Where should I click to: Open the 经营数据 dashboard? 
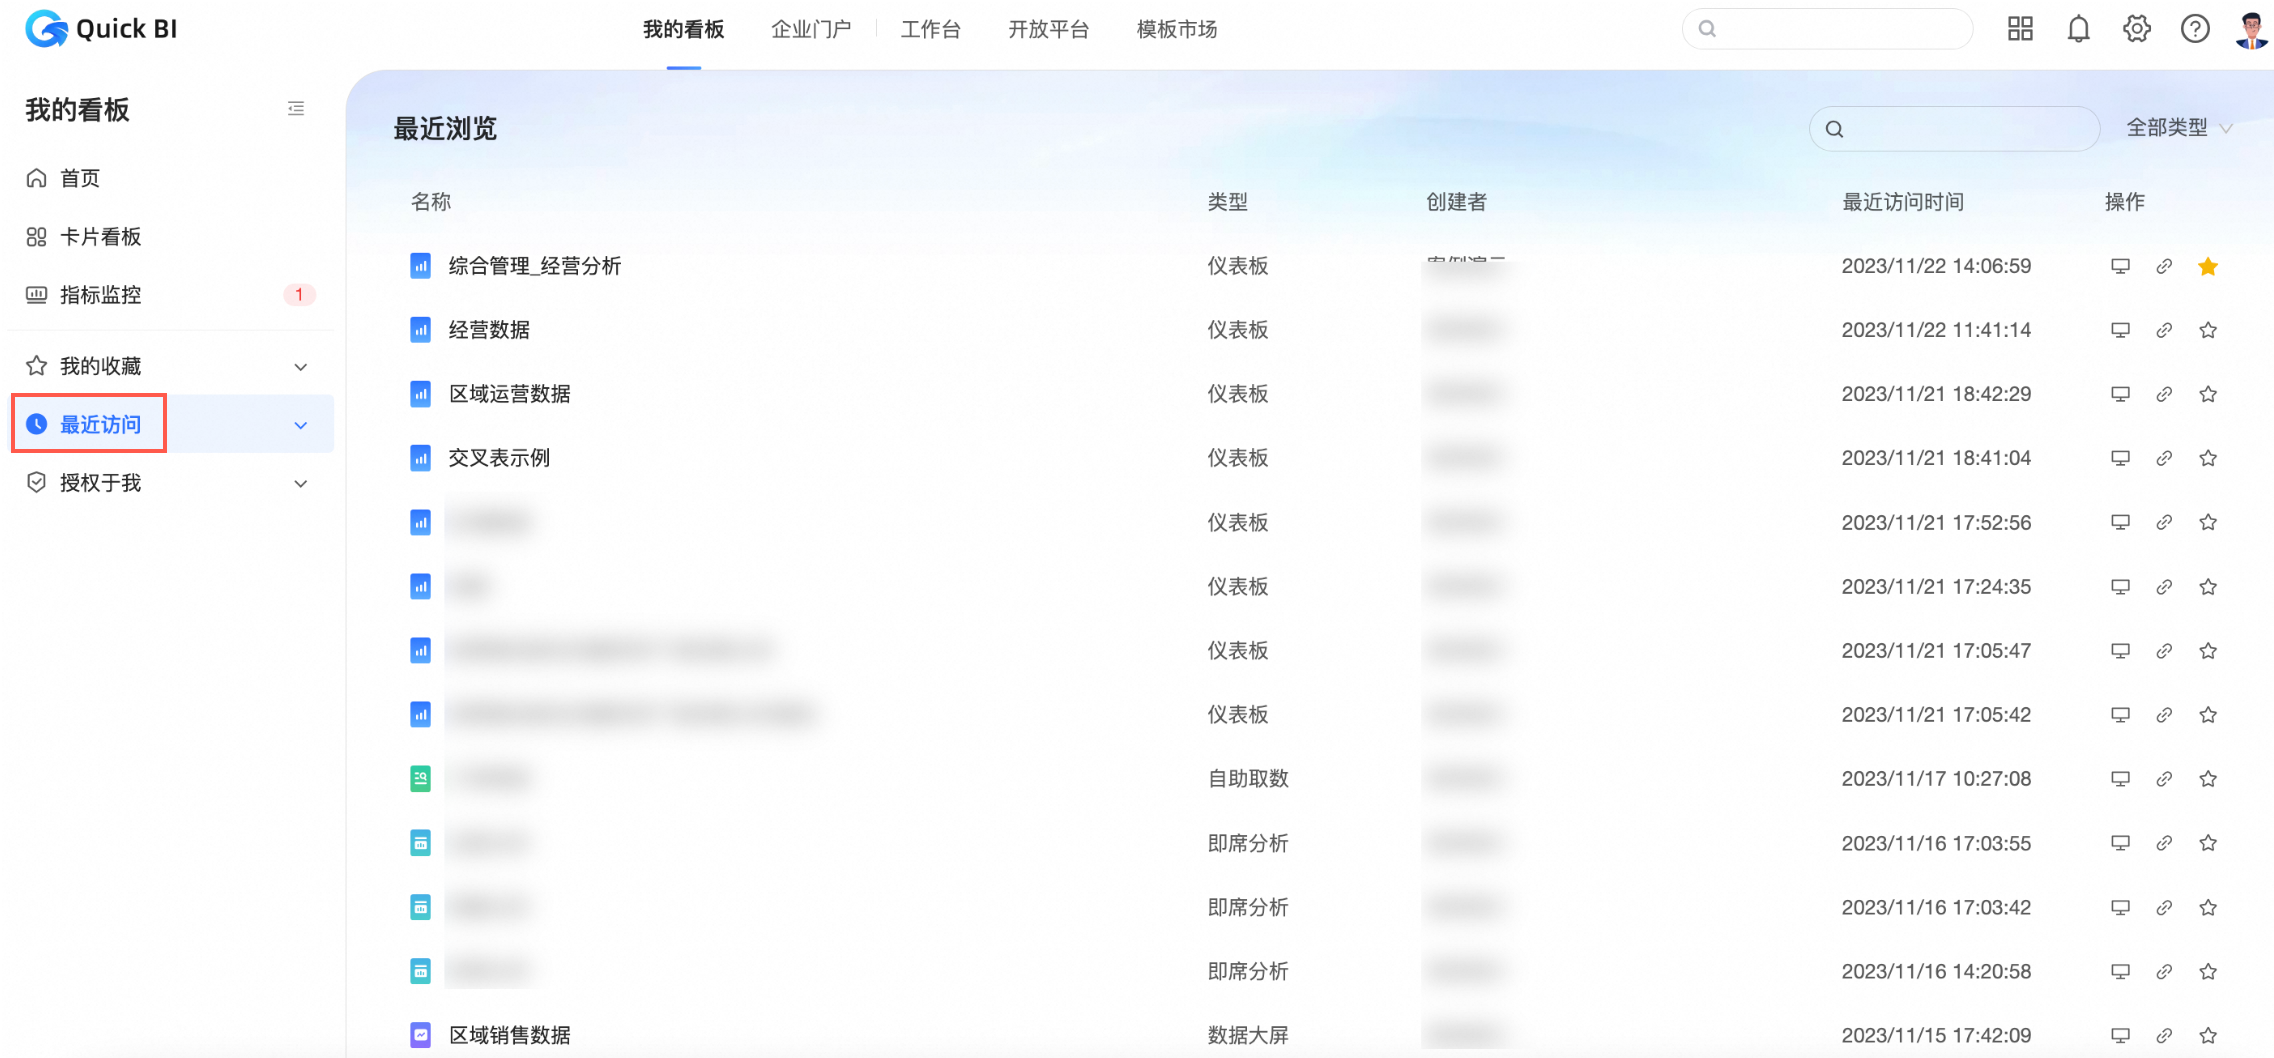point(489,330)
